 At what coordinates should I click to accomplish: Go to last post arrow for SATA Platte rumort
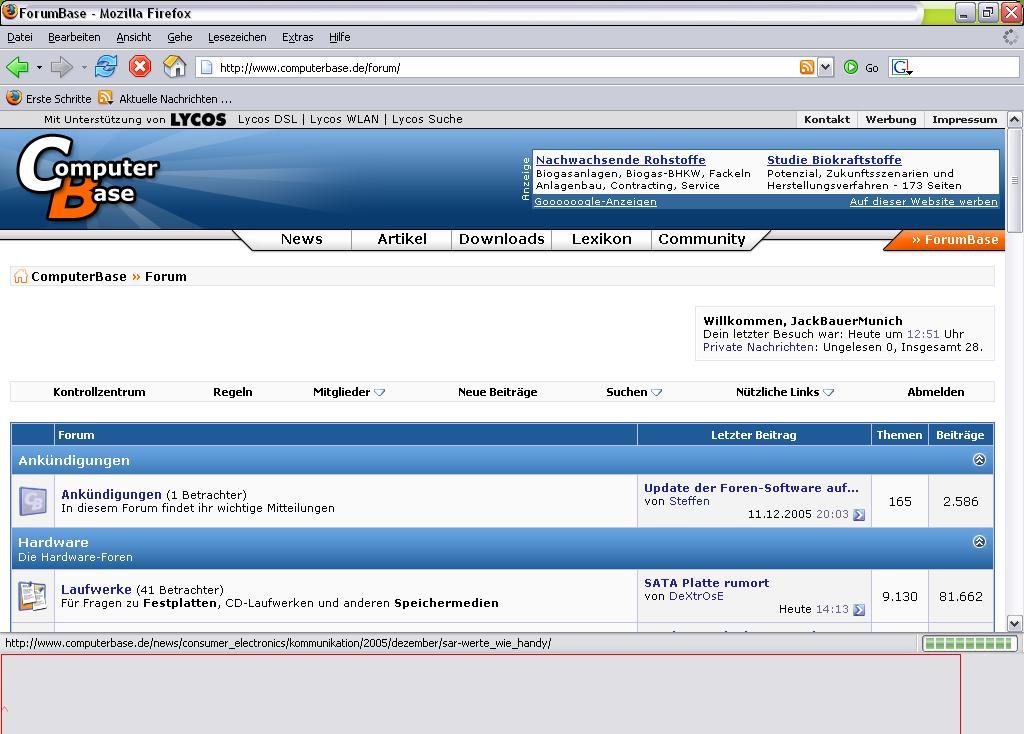click(859, 609)
